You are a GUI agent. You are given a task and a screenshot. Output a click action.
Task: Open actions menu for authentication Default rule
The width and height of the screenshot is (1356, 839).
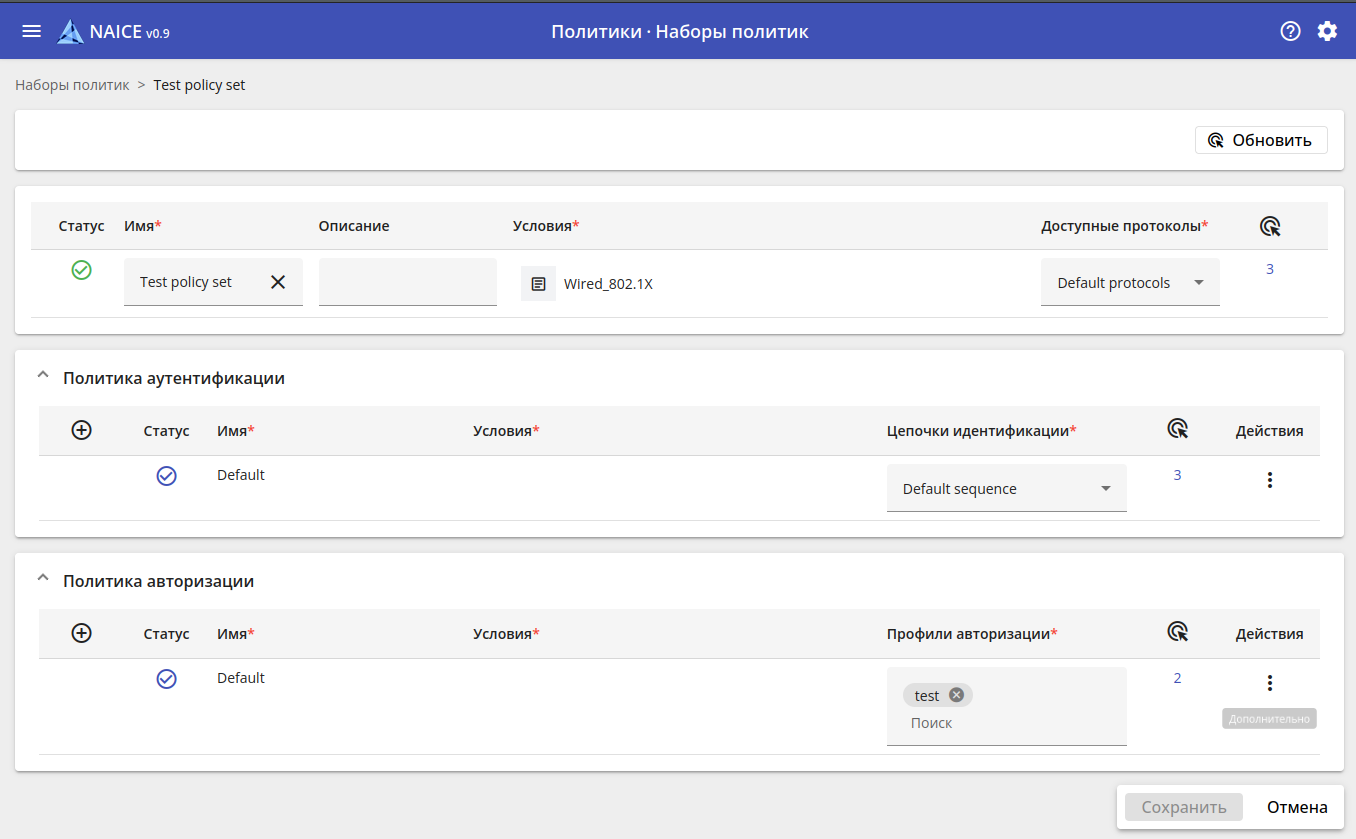click(1269, 480)
